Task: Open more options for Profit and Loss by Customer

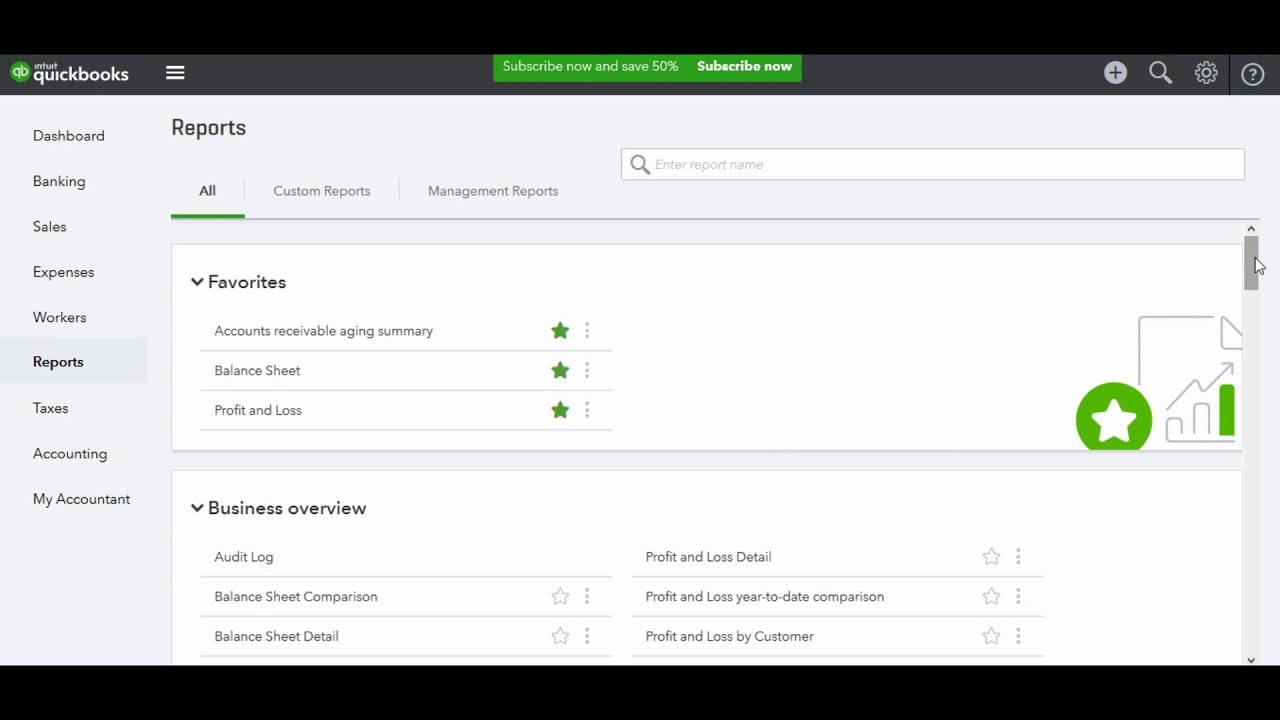Action: pos(1018,636)
